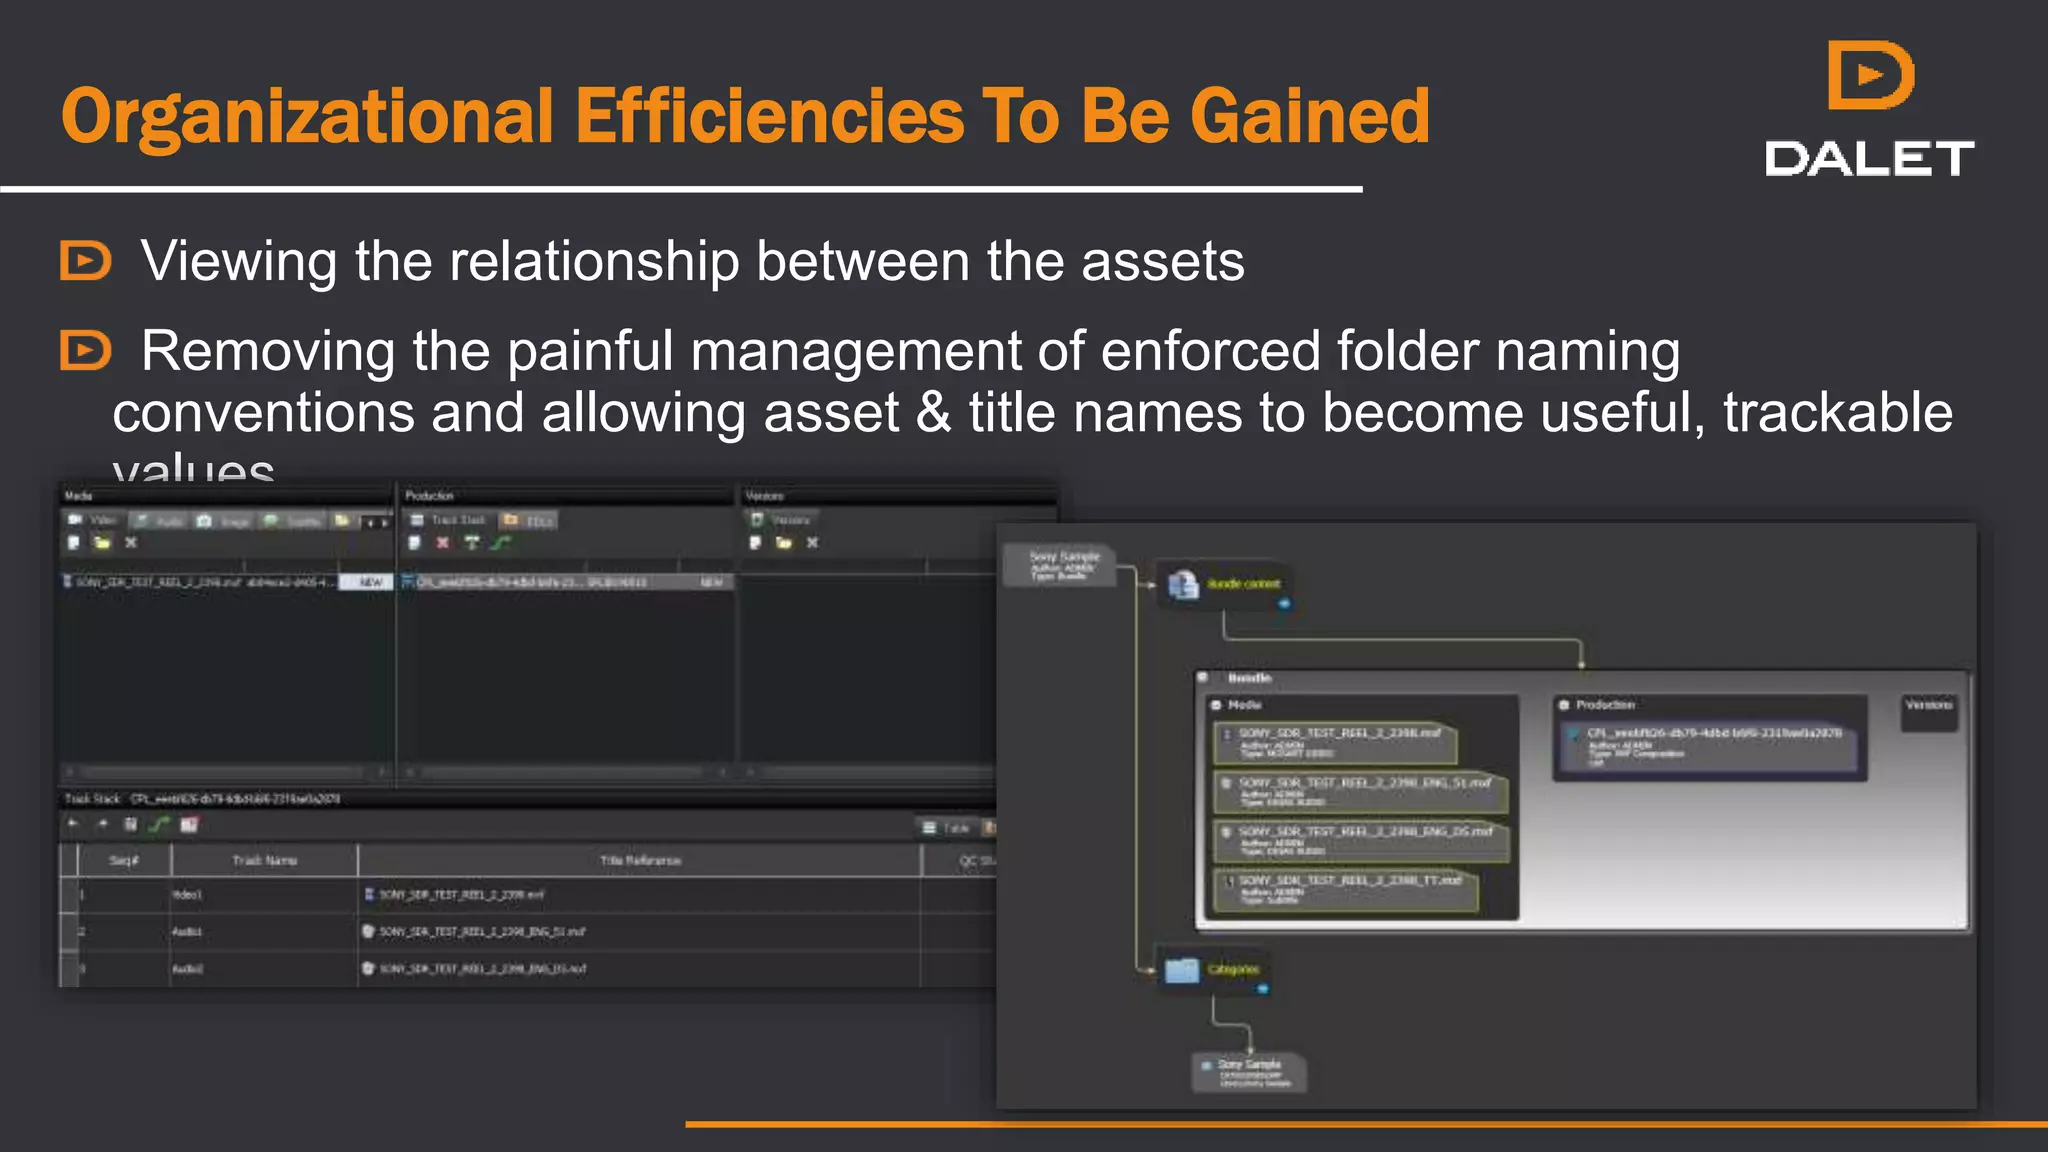Click forward arrow in Track Stack toolbar
Screen dimensions: 2048x1152
click(x=102, y=824)
